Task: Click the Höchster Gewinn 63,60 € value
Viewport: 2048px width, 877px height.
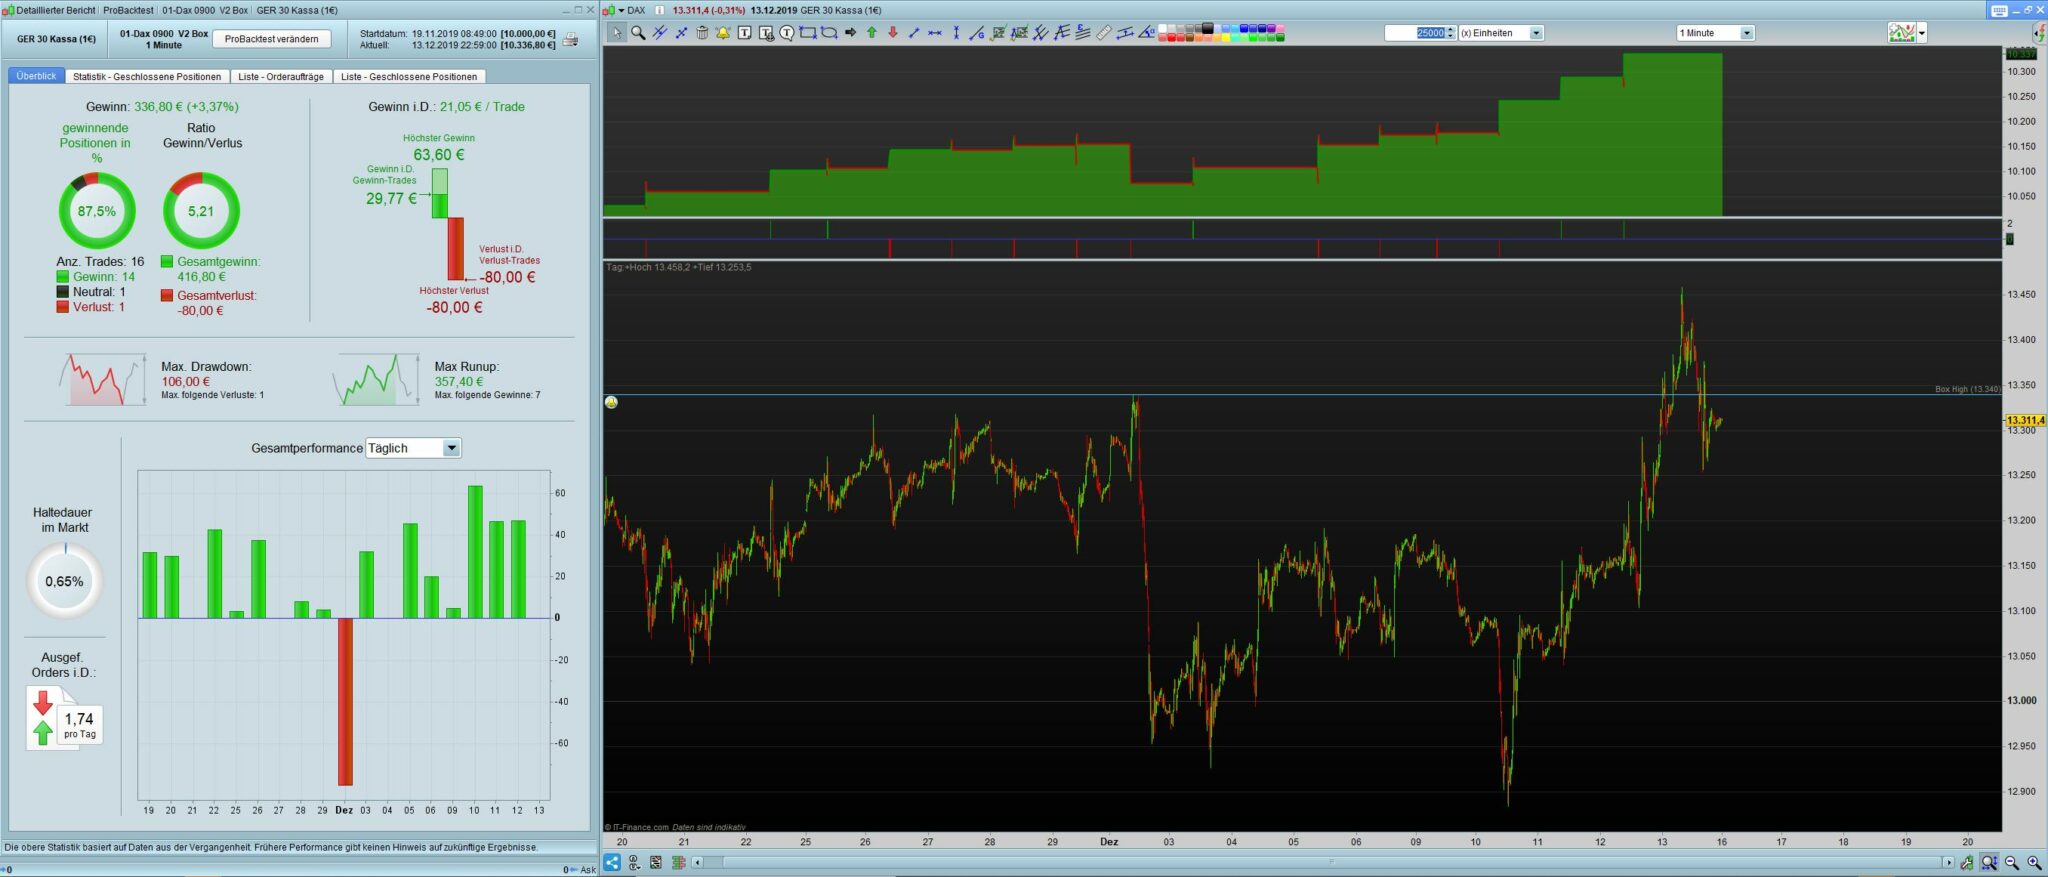Action: 439,155
